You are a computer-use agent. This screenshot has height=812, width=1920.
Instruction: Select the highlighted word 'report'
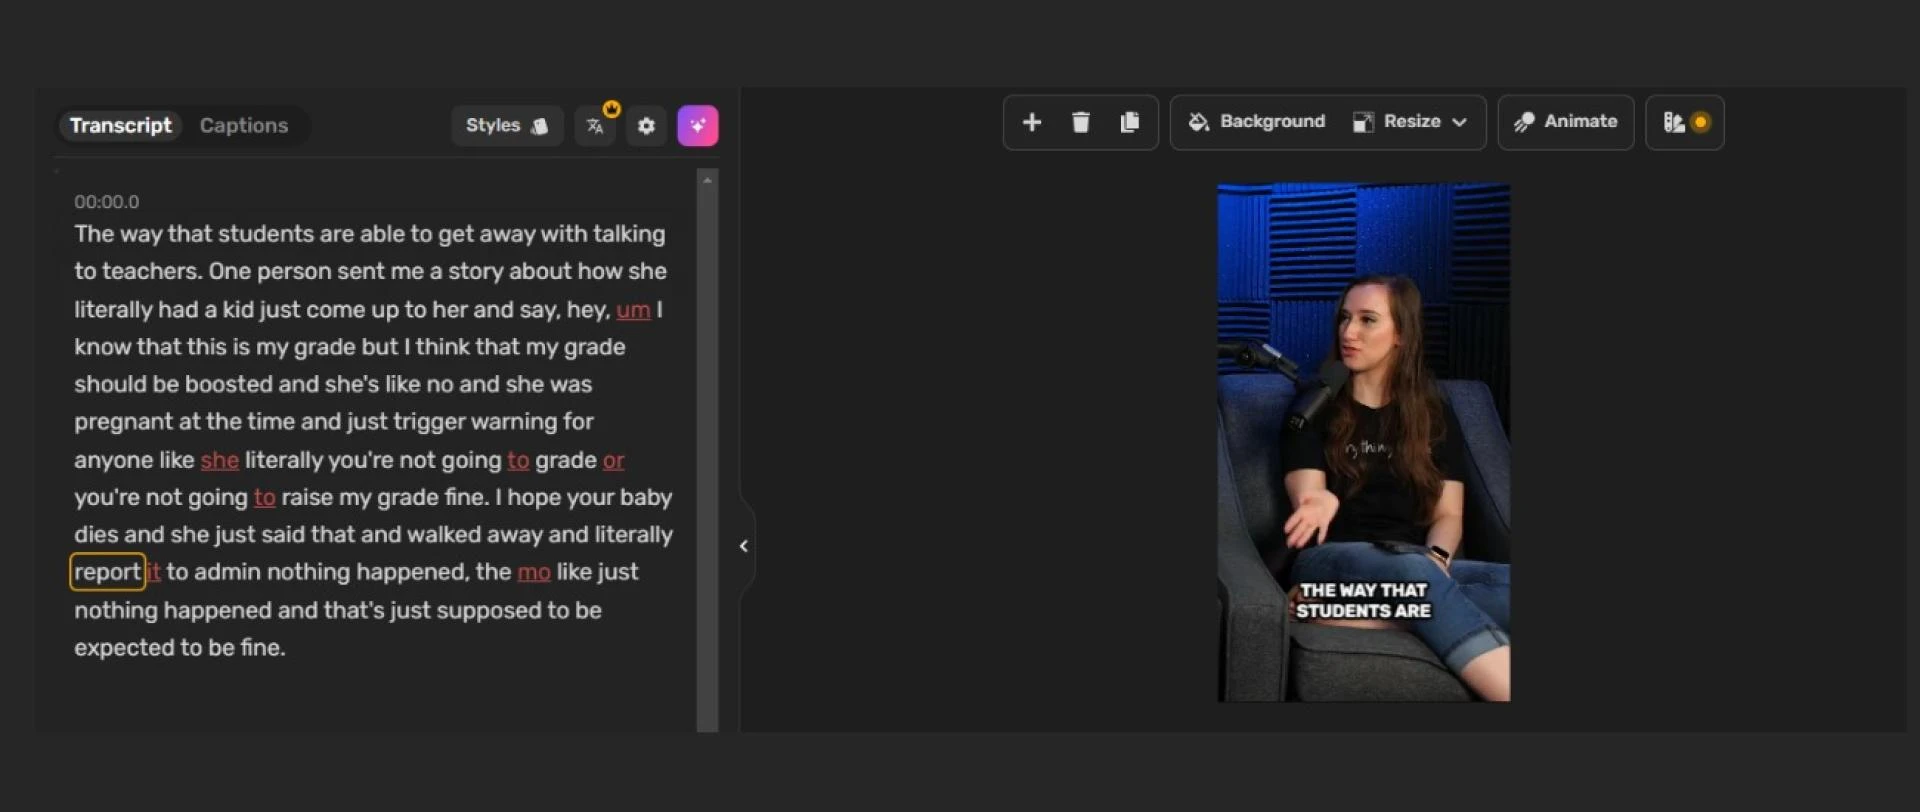(x=107, y=572)
